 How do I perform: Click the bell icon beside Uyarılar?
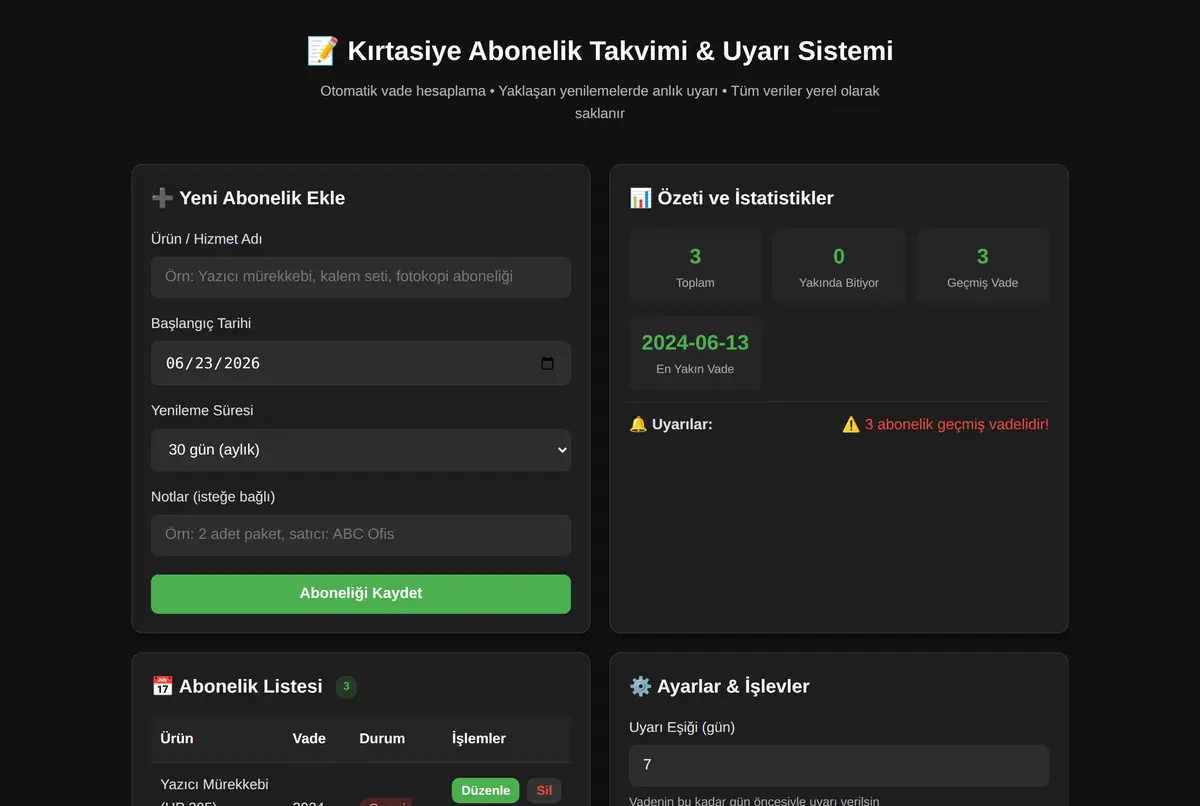pyautogui.click(x=639, y=424)
